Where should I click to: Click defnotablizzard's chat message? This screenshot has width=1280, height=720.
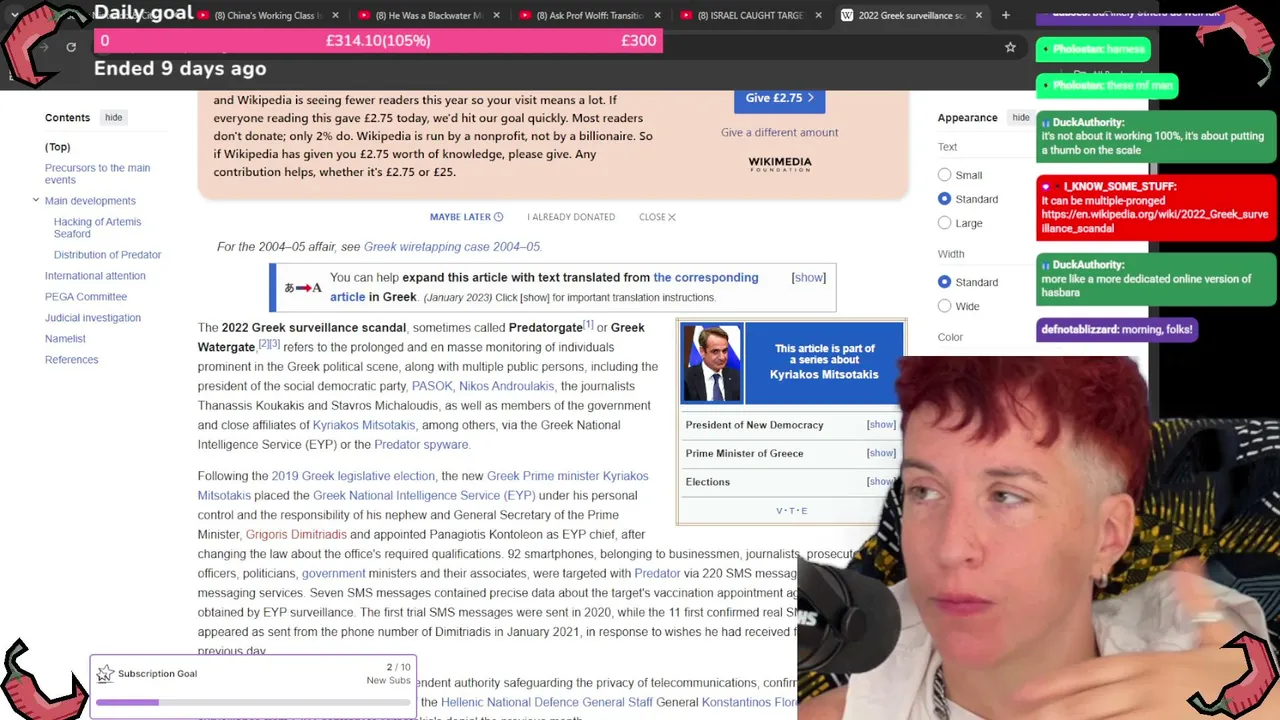[1116, 329]
